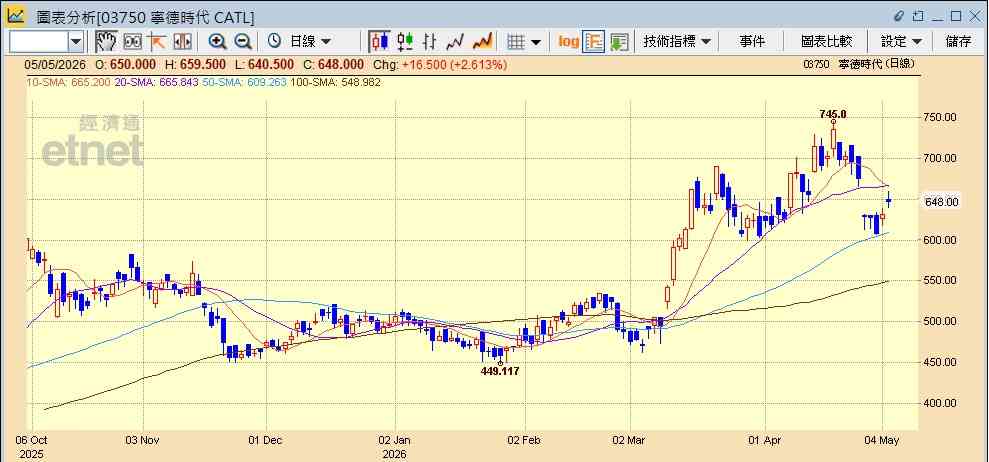Click the 03750 寧德時代 (日線) label
Image resolution: width=989 pixels, height=462 pixels.
pos(859,64)
